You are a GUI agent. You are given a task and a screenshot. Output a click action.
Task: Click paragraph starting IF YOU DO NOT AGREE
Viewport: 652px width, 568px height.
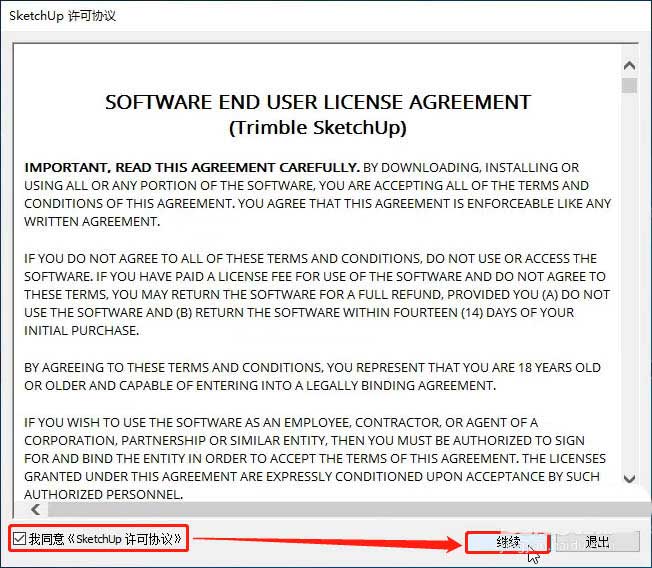tap(317, 295)
